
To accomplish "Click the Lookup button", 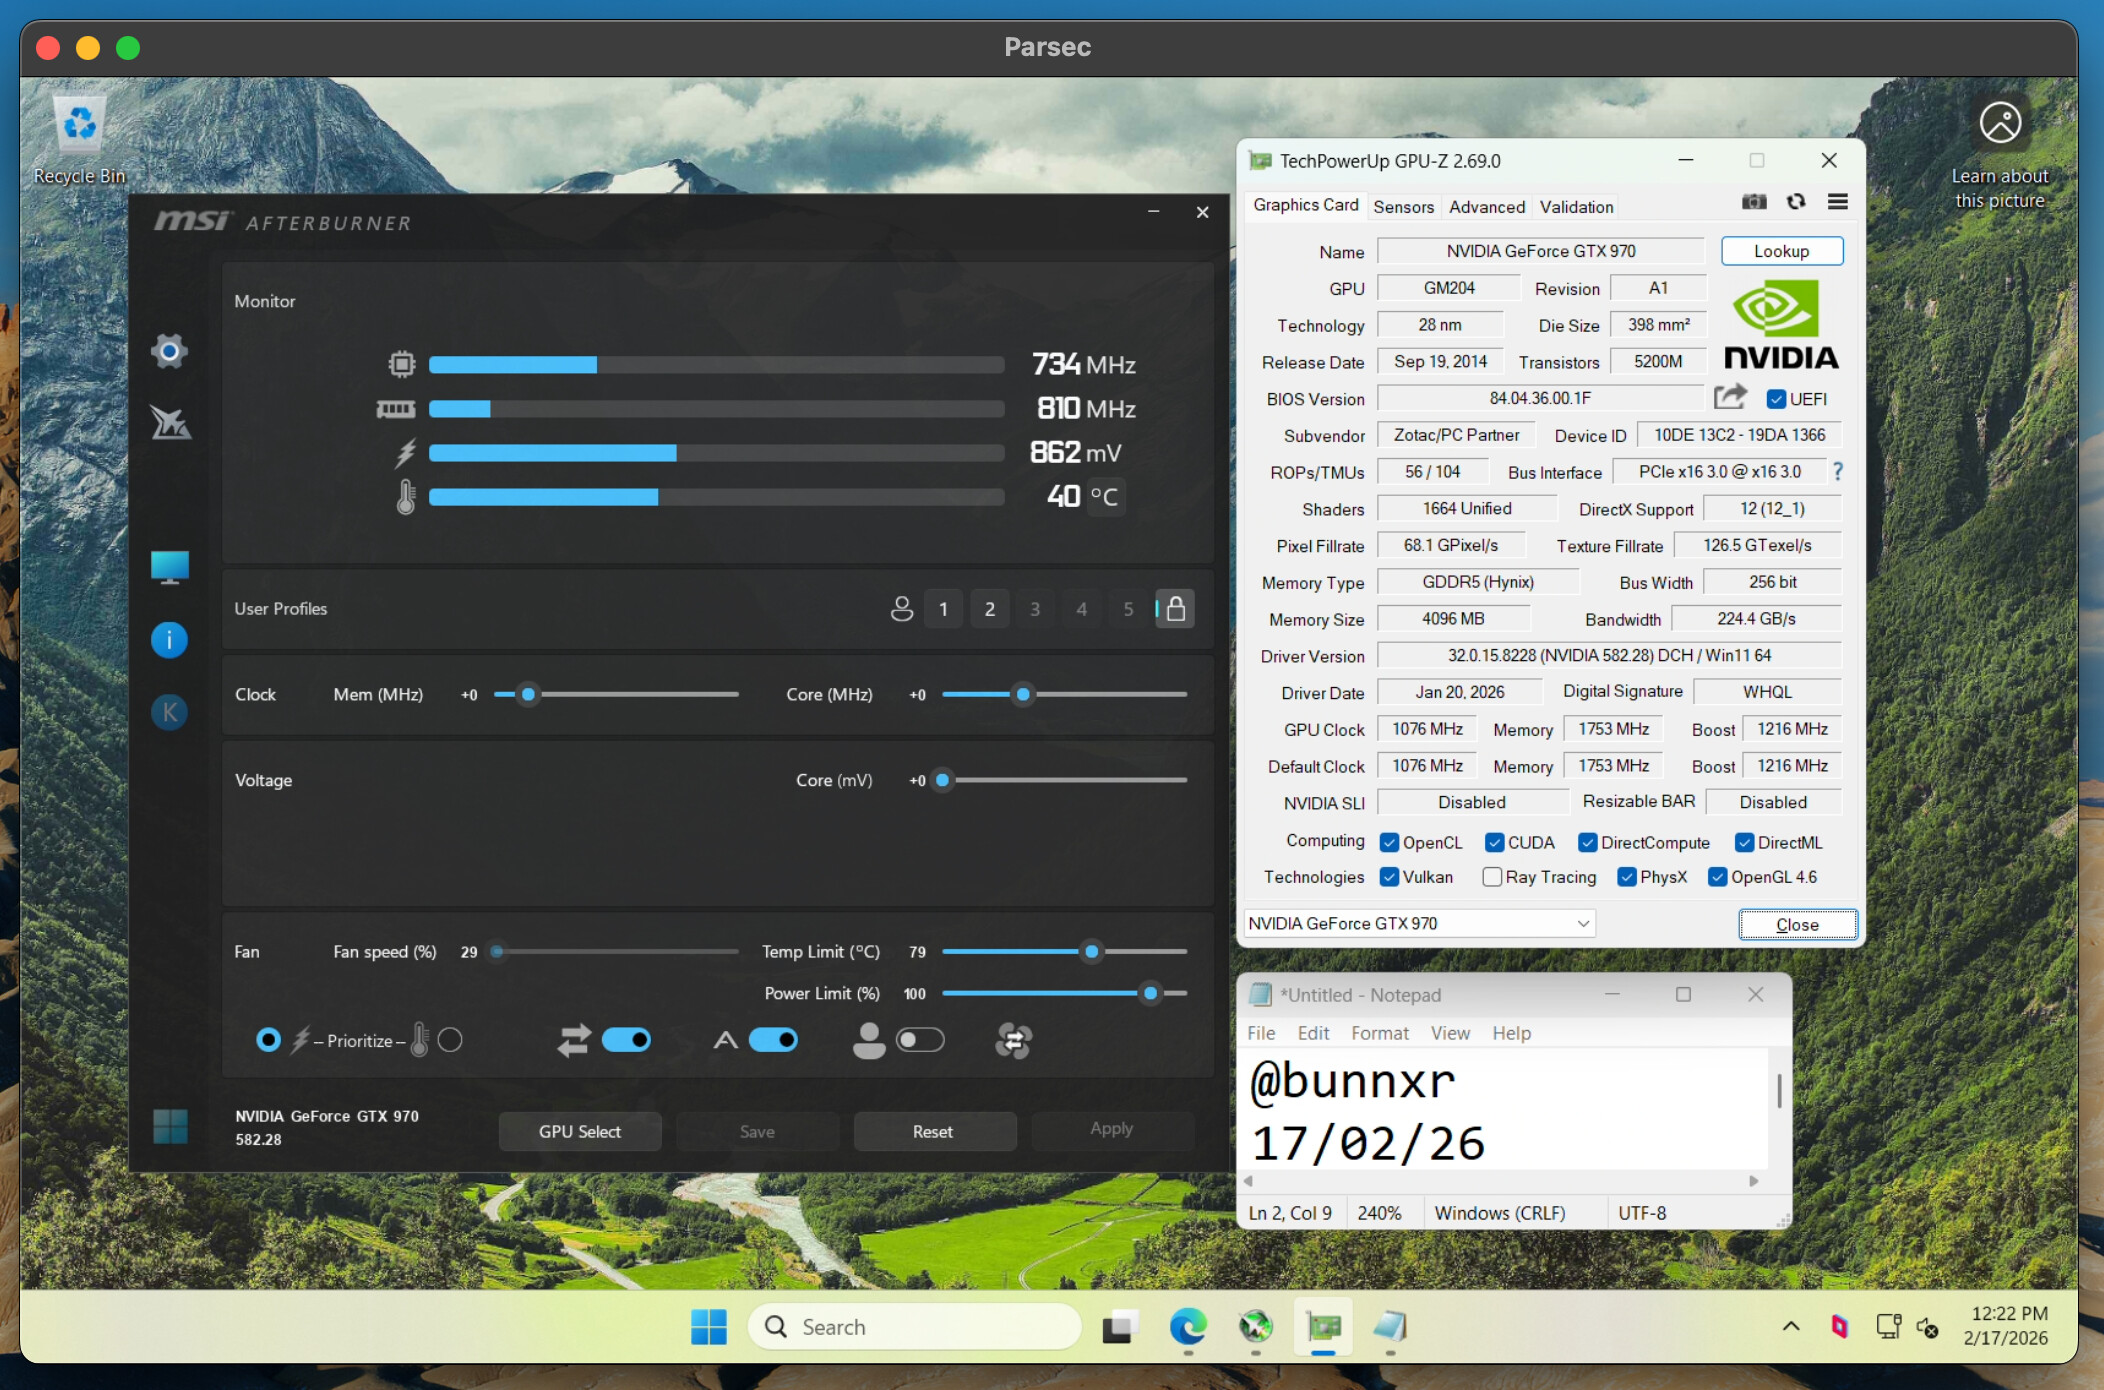I will (x=1781, y=251).
